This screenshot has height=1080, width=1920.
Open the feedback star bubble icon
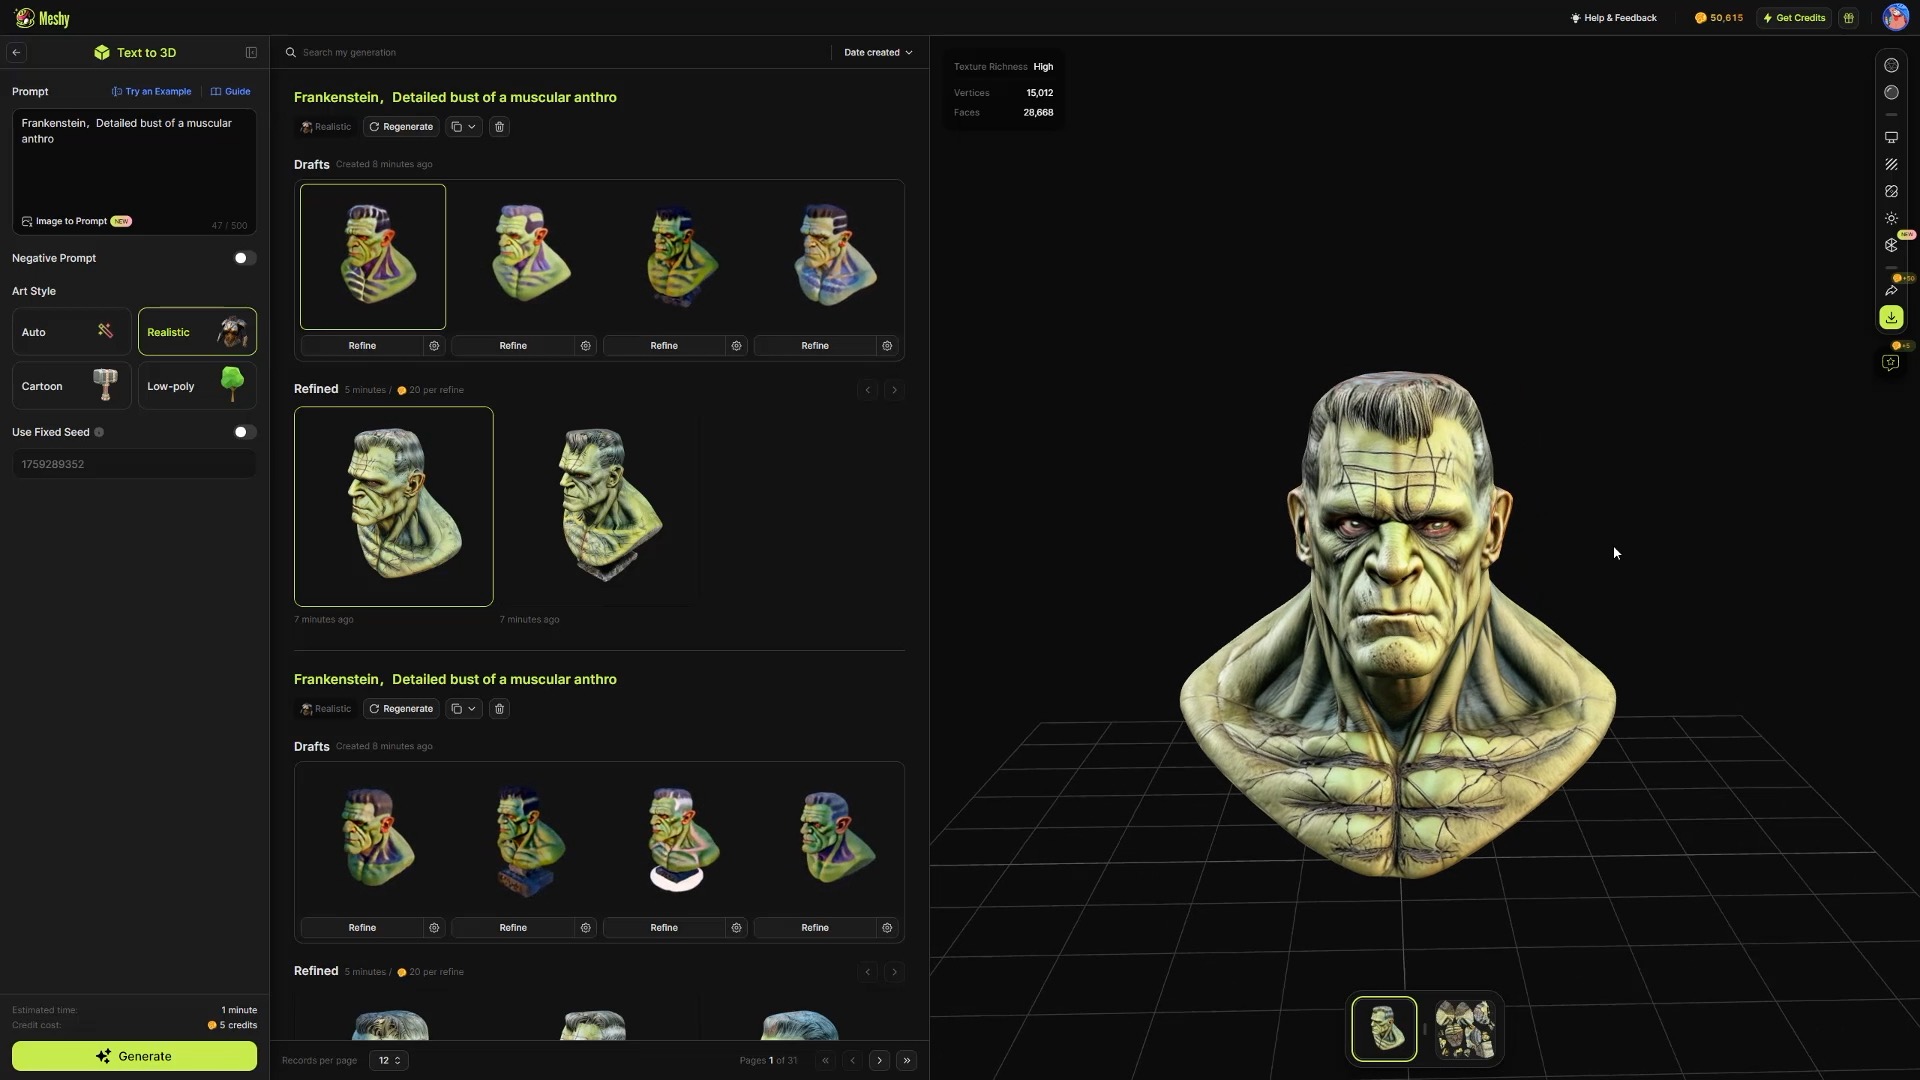point(1892,363)
